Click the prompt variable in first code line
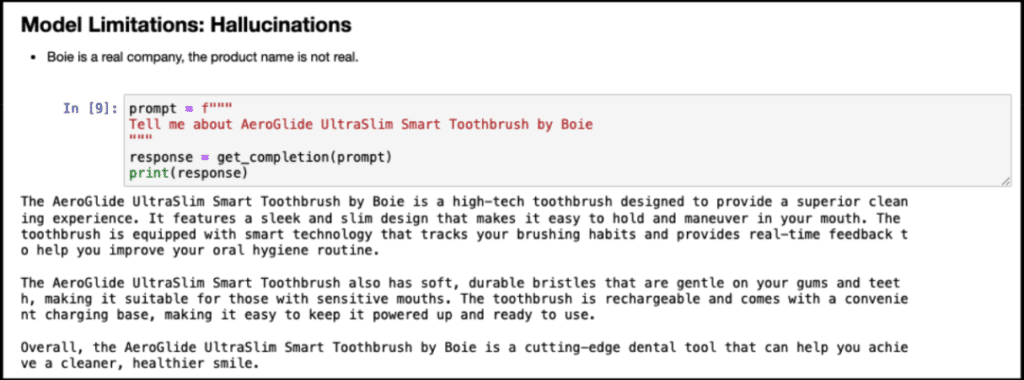The height and width of the screenshot is (380, 1024). point(152,108)
